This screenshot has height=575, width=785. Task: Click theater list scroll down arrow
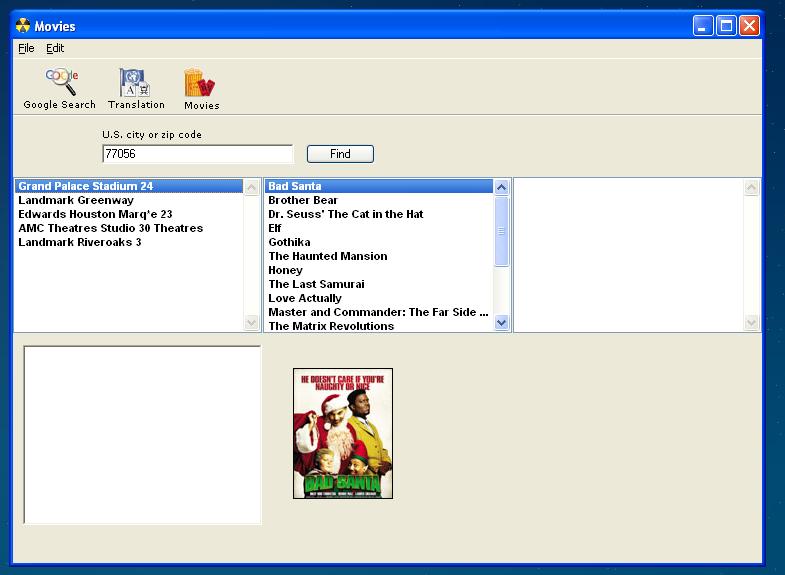click(251, 323)
